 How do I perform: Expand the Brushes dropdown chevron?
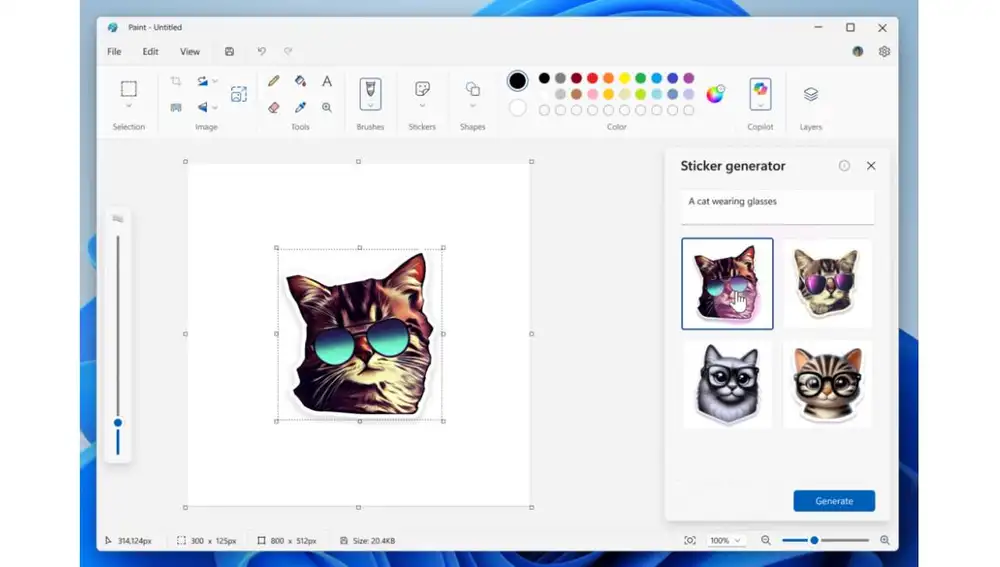pos(370,106)
